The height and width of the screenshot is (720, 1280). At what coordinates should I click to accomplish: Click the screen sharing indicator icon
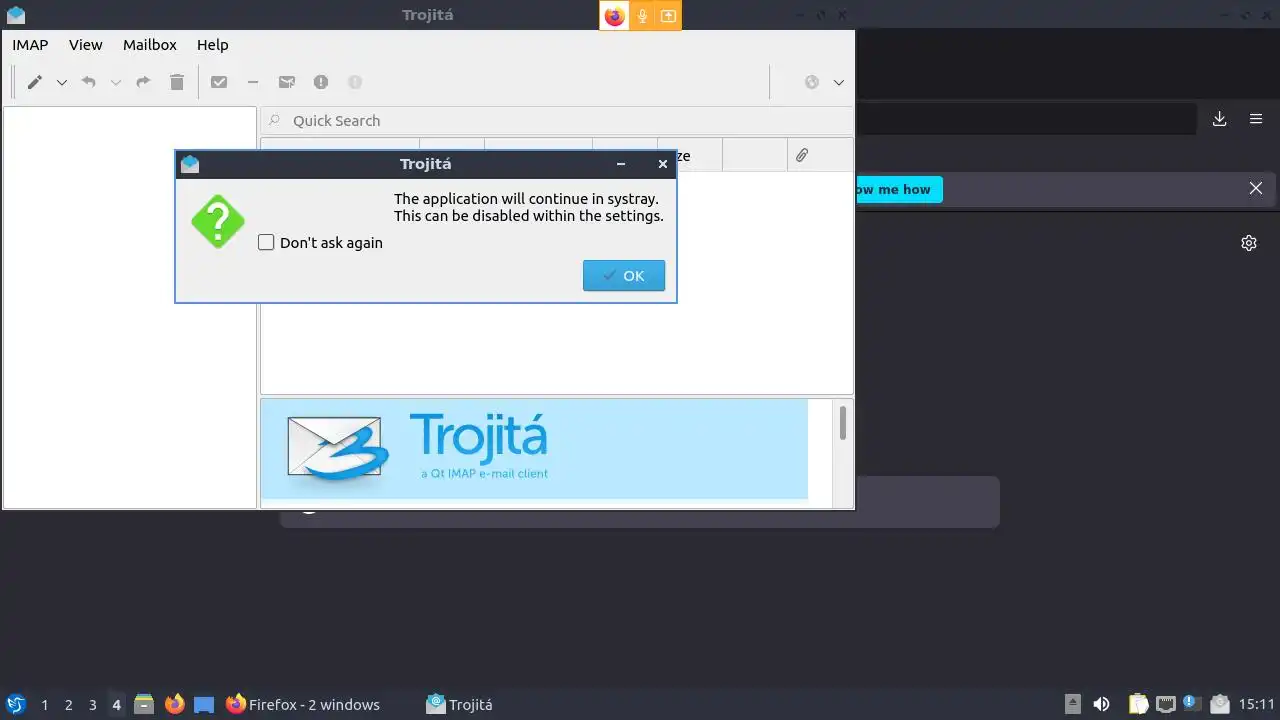pyautogui.click(x=668, y=16)
